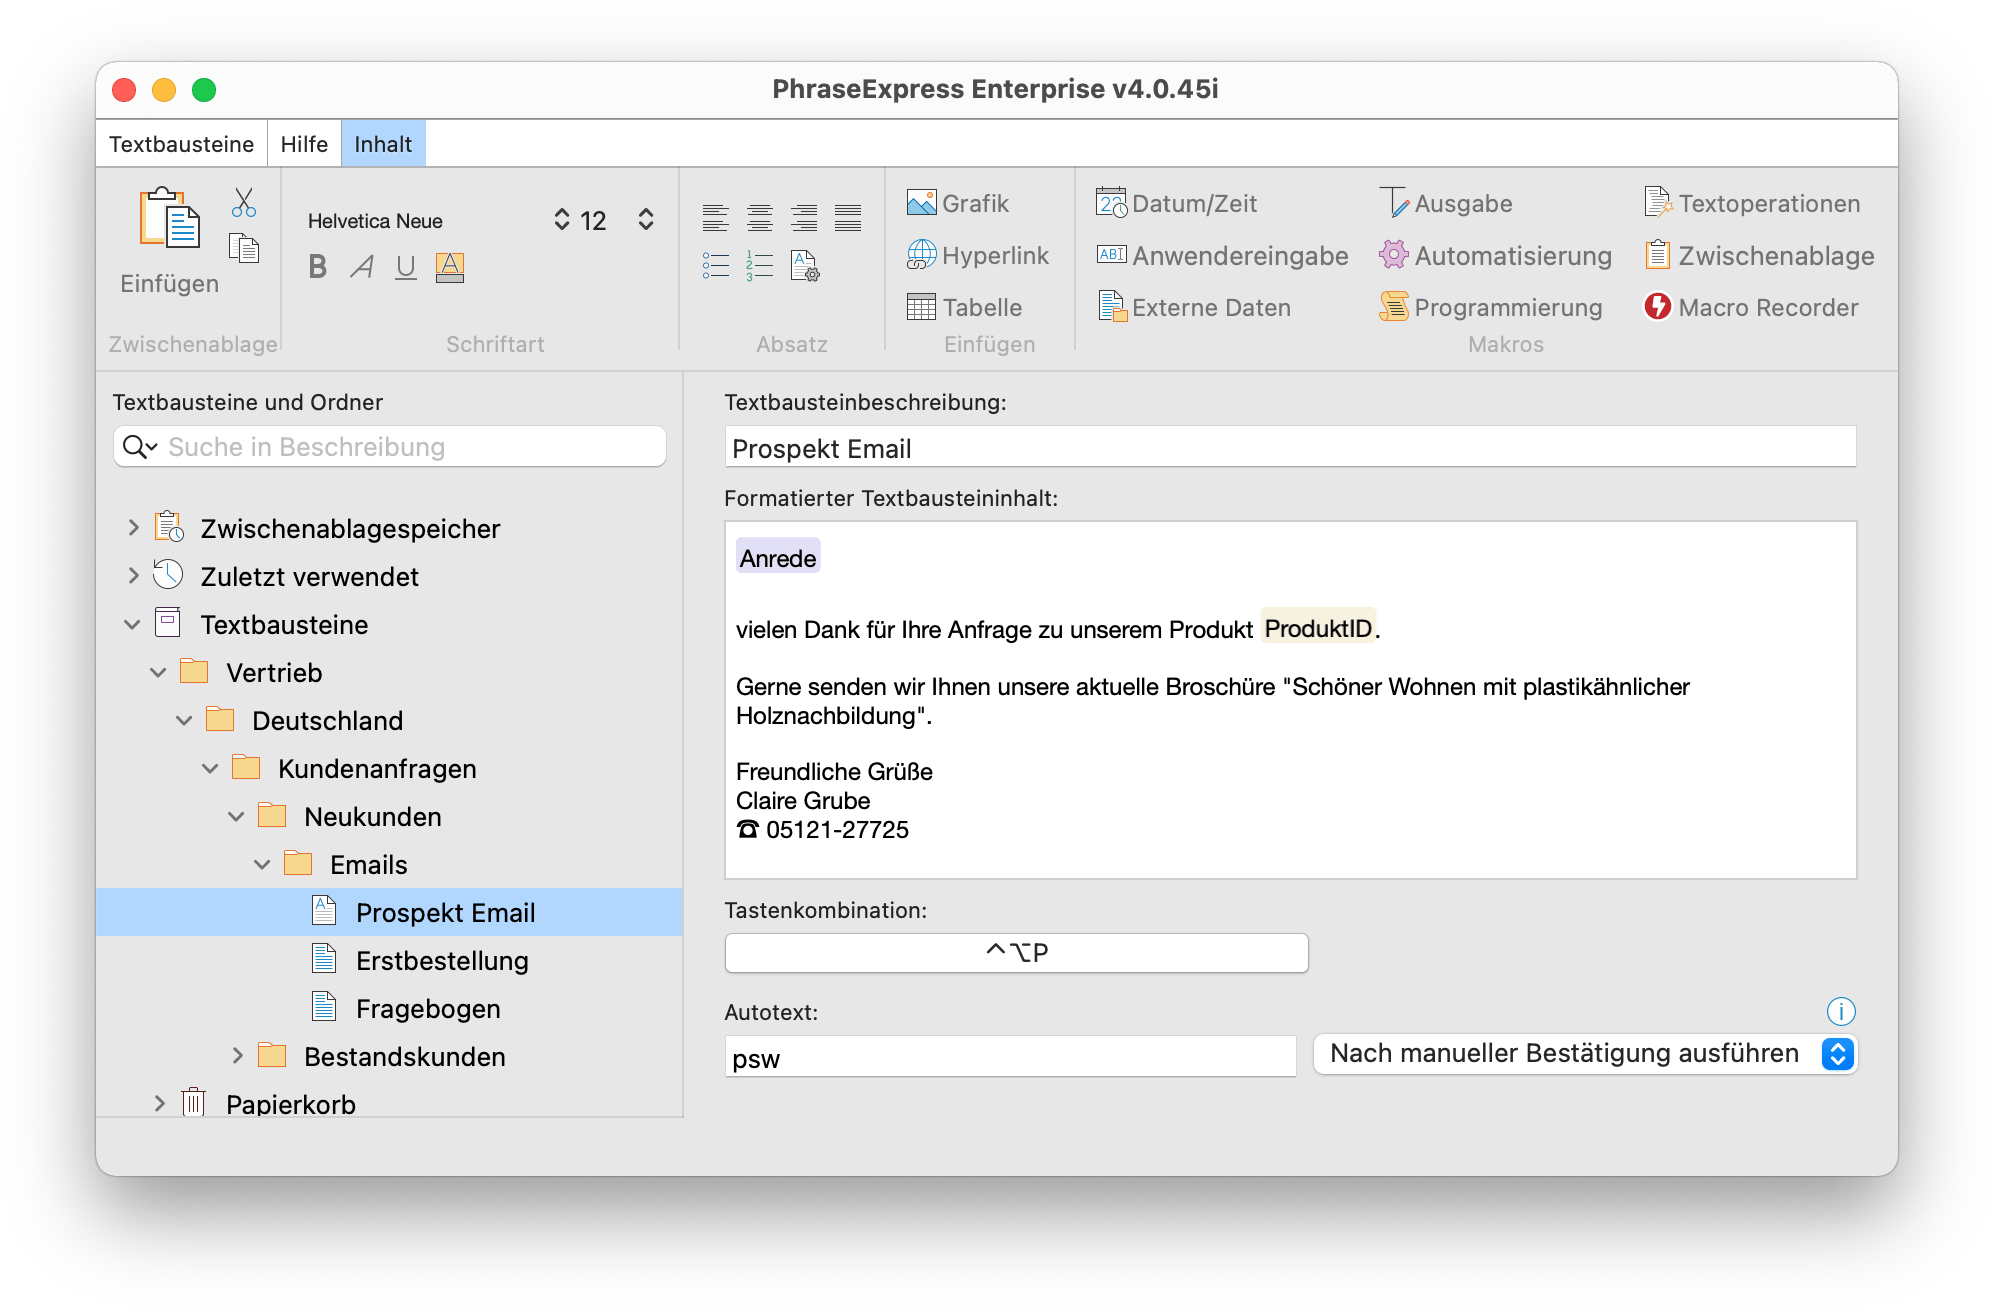
Task: Click the Anrede macro placeholder
Action: click(778, 558)
